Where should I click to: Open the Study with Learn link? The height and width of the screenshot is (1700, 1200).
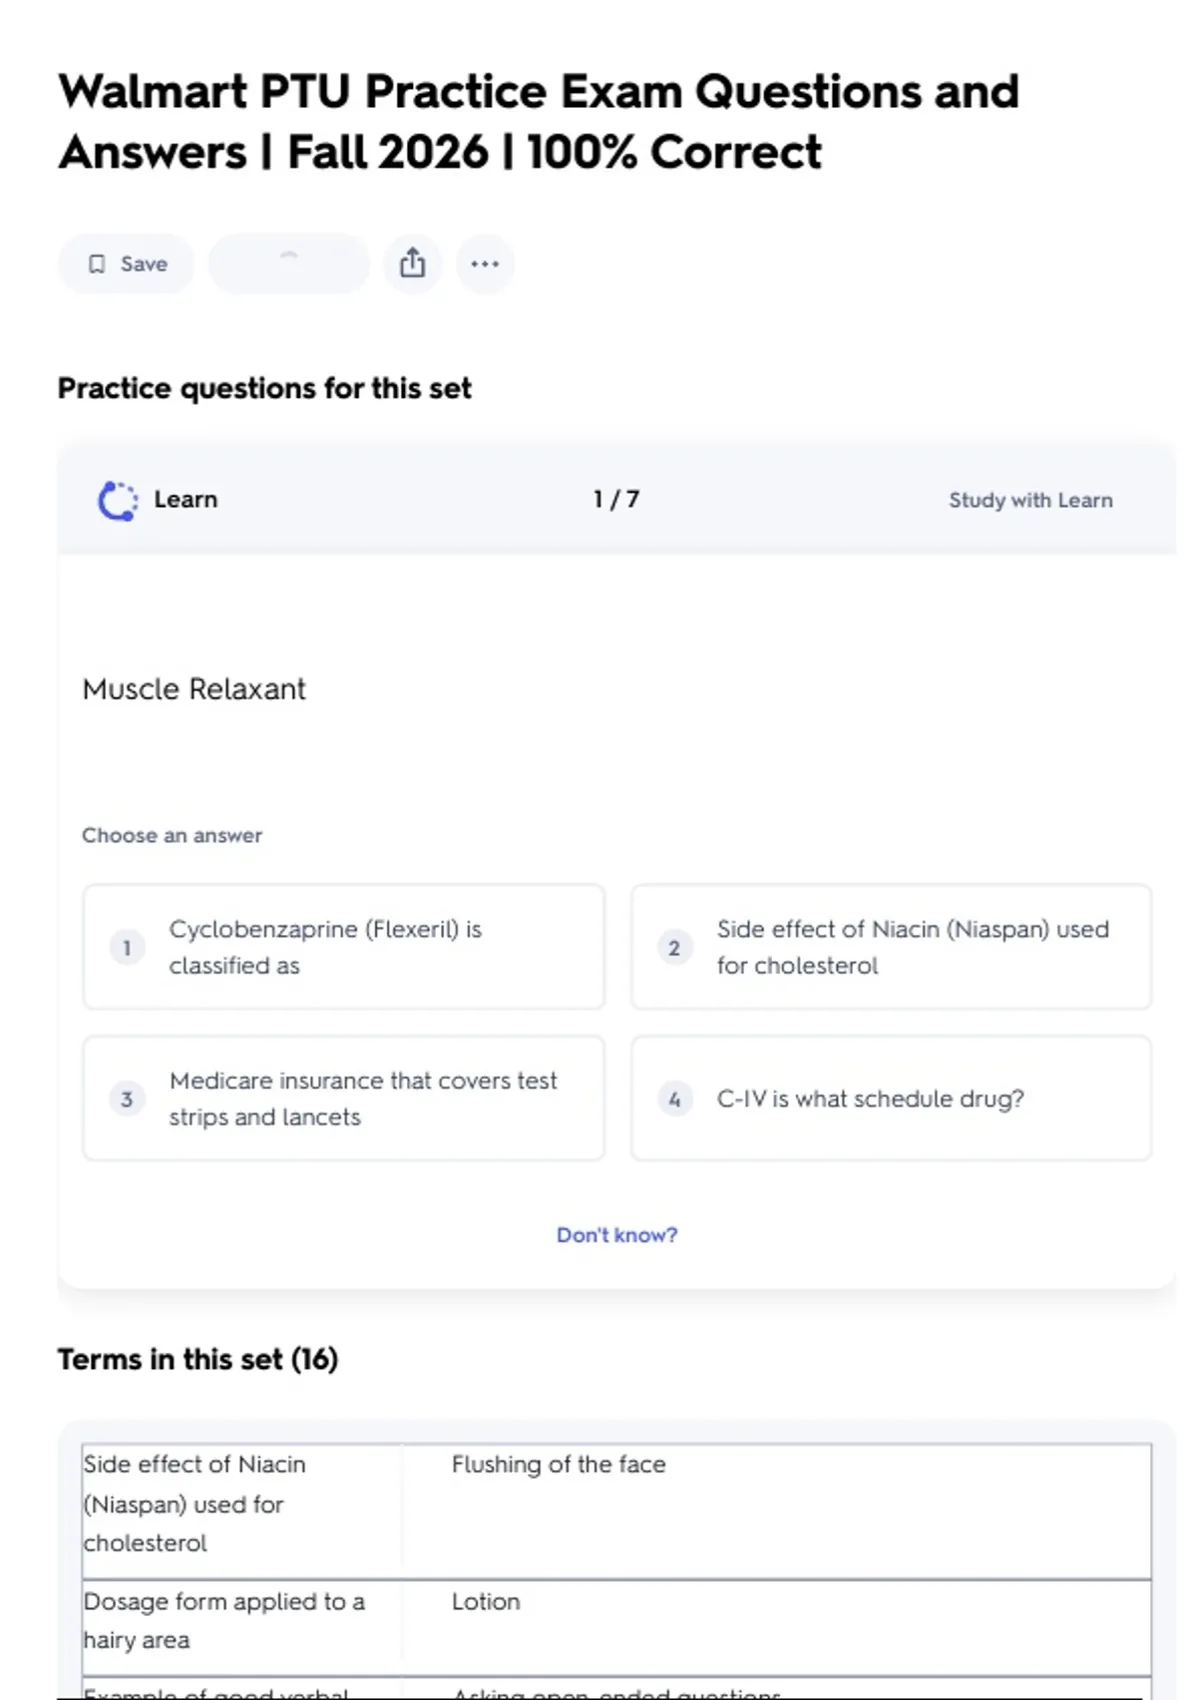click(1030, 500)
